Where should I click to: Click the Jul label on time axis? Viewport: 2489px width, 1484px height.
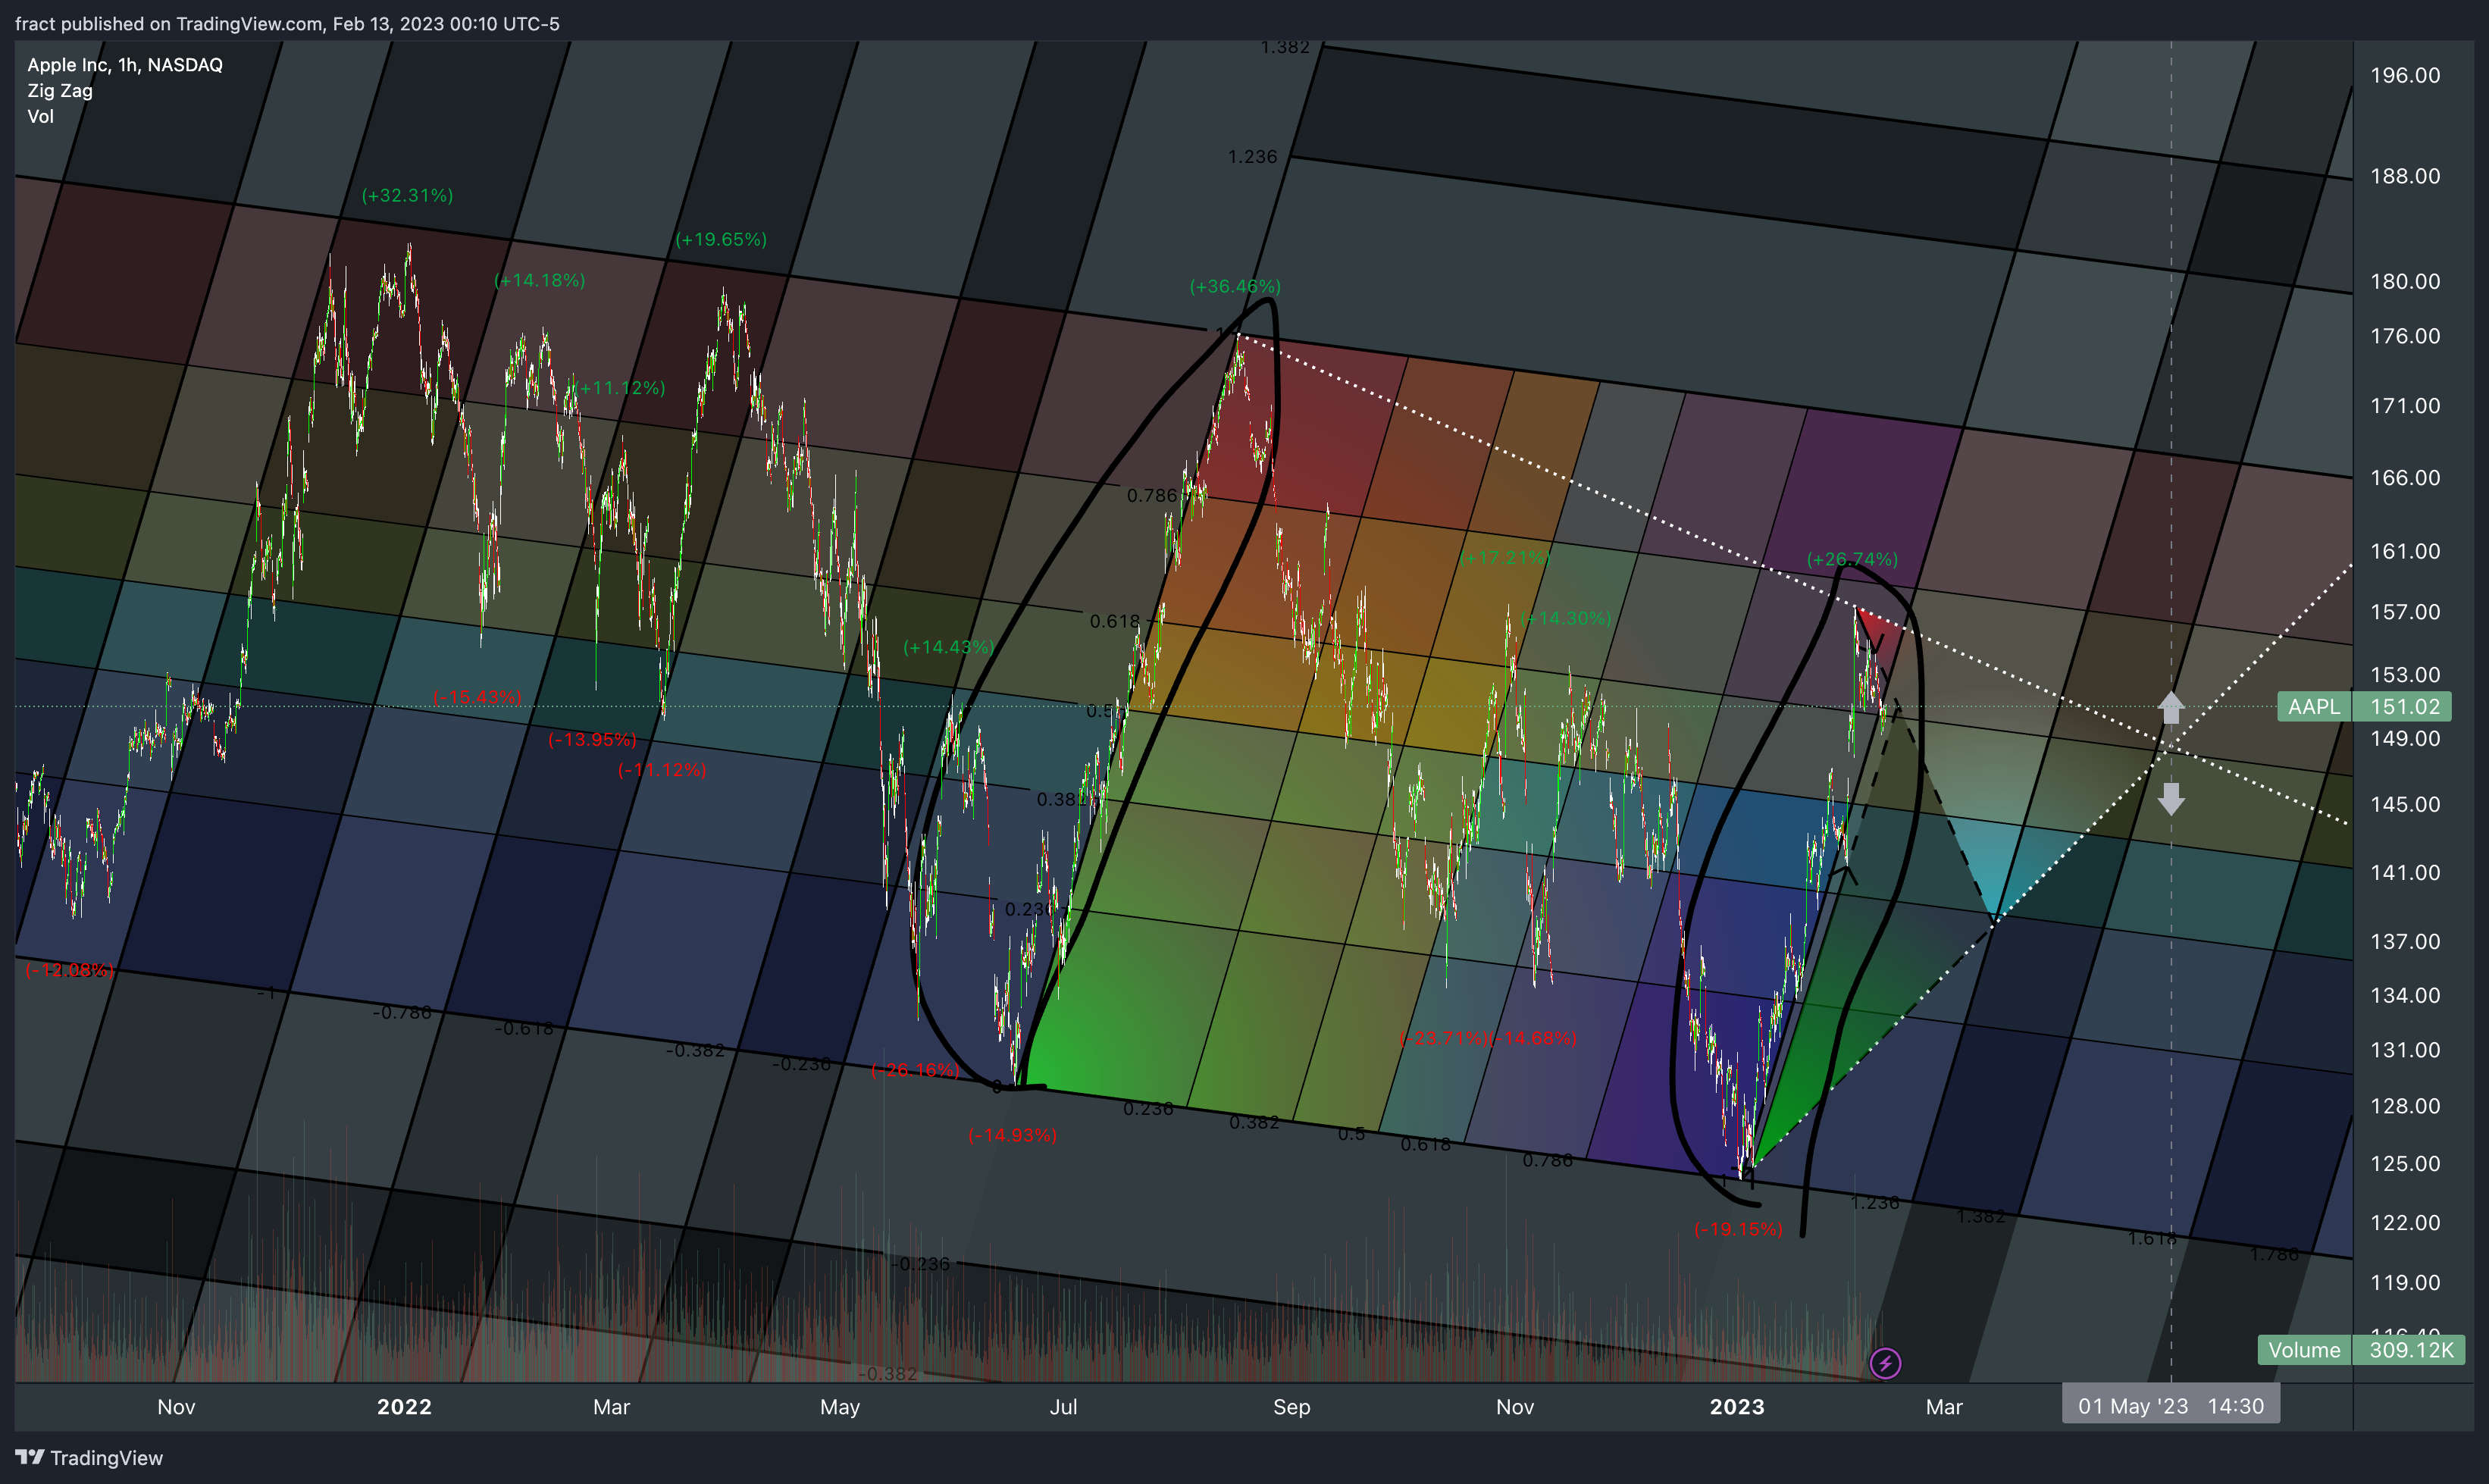[1063, 1407]
